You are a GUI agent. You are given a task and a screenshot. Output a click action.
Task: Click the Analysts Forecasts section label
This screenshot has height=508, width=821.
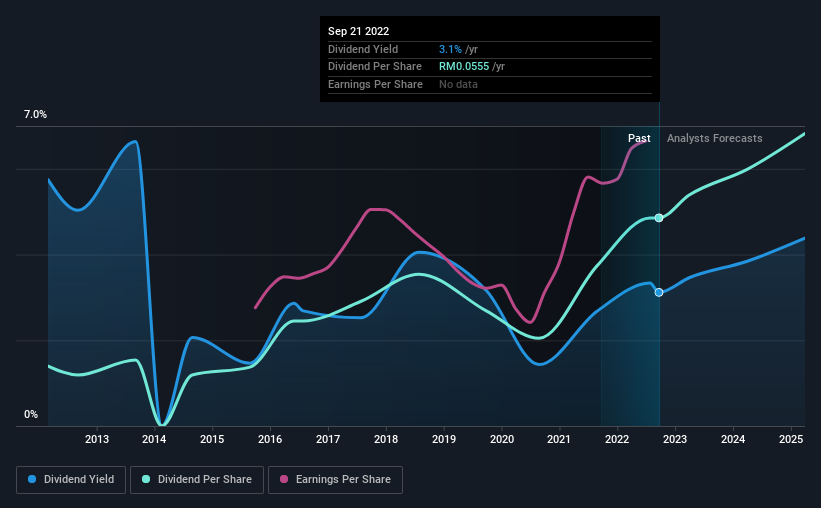click(x=715, y=138)
